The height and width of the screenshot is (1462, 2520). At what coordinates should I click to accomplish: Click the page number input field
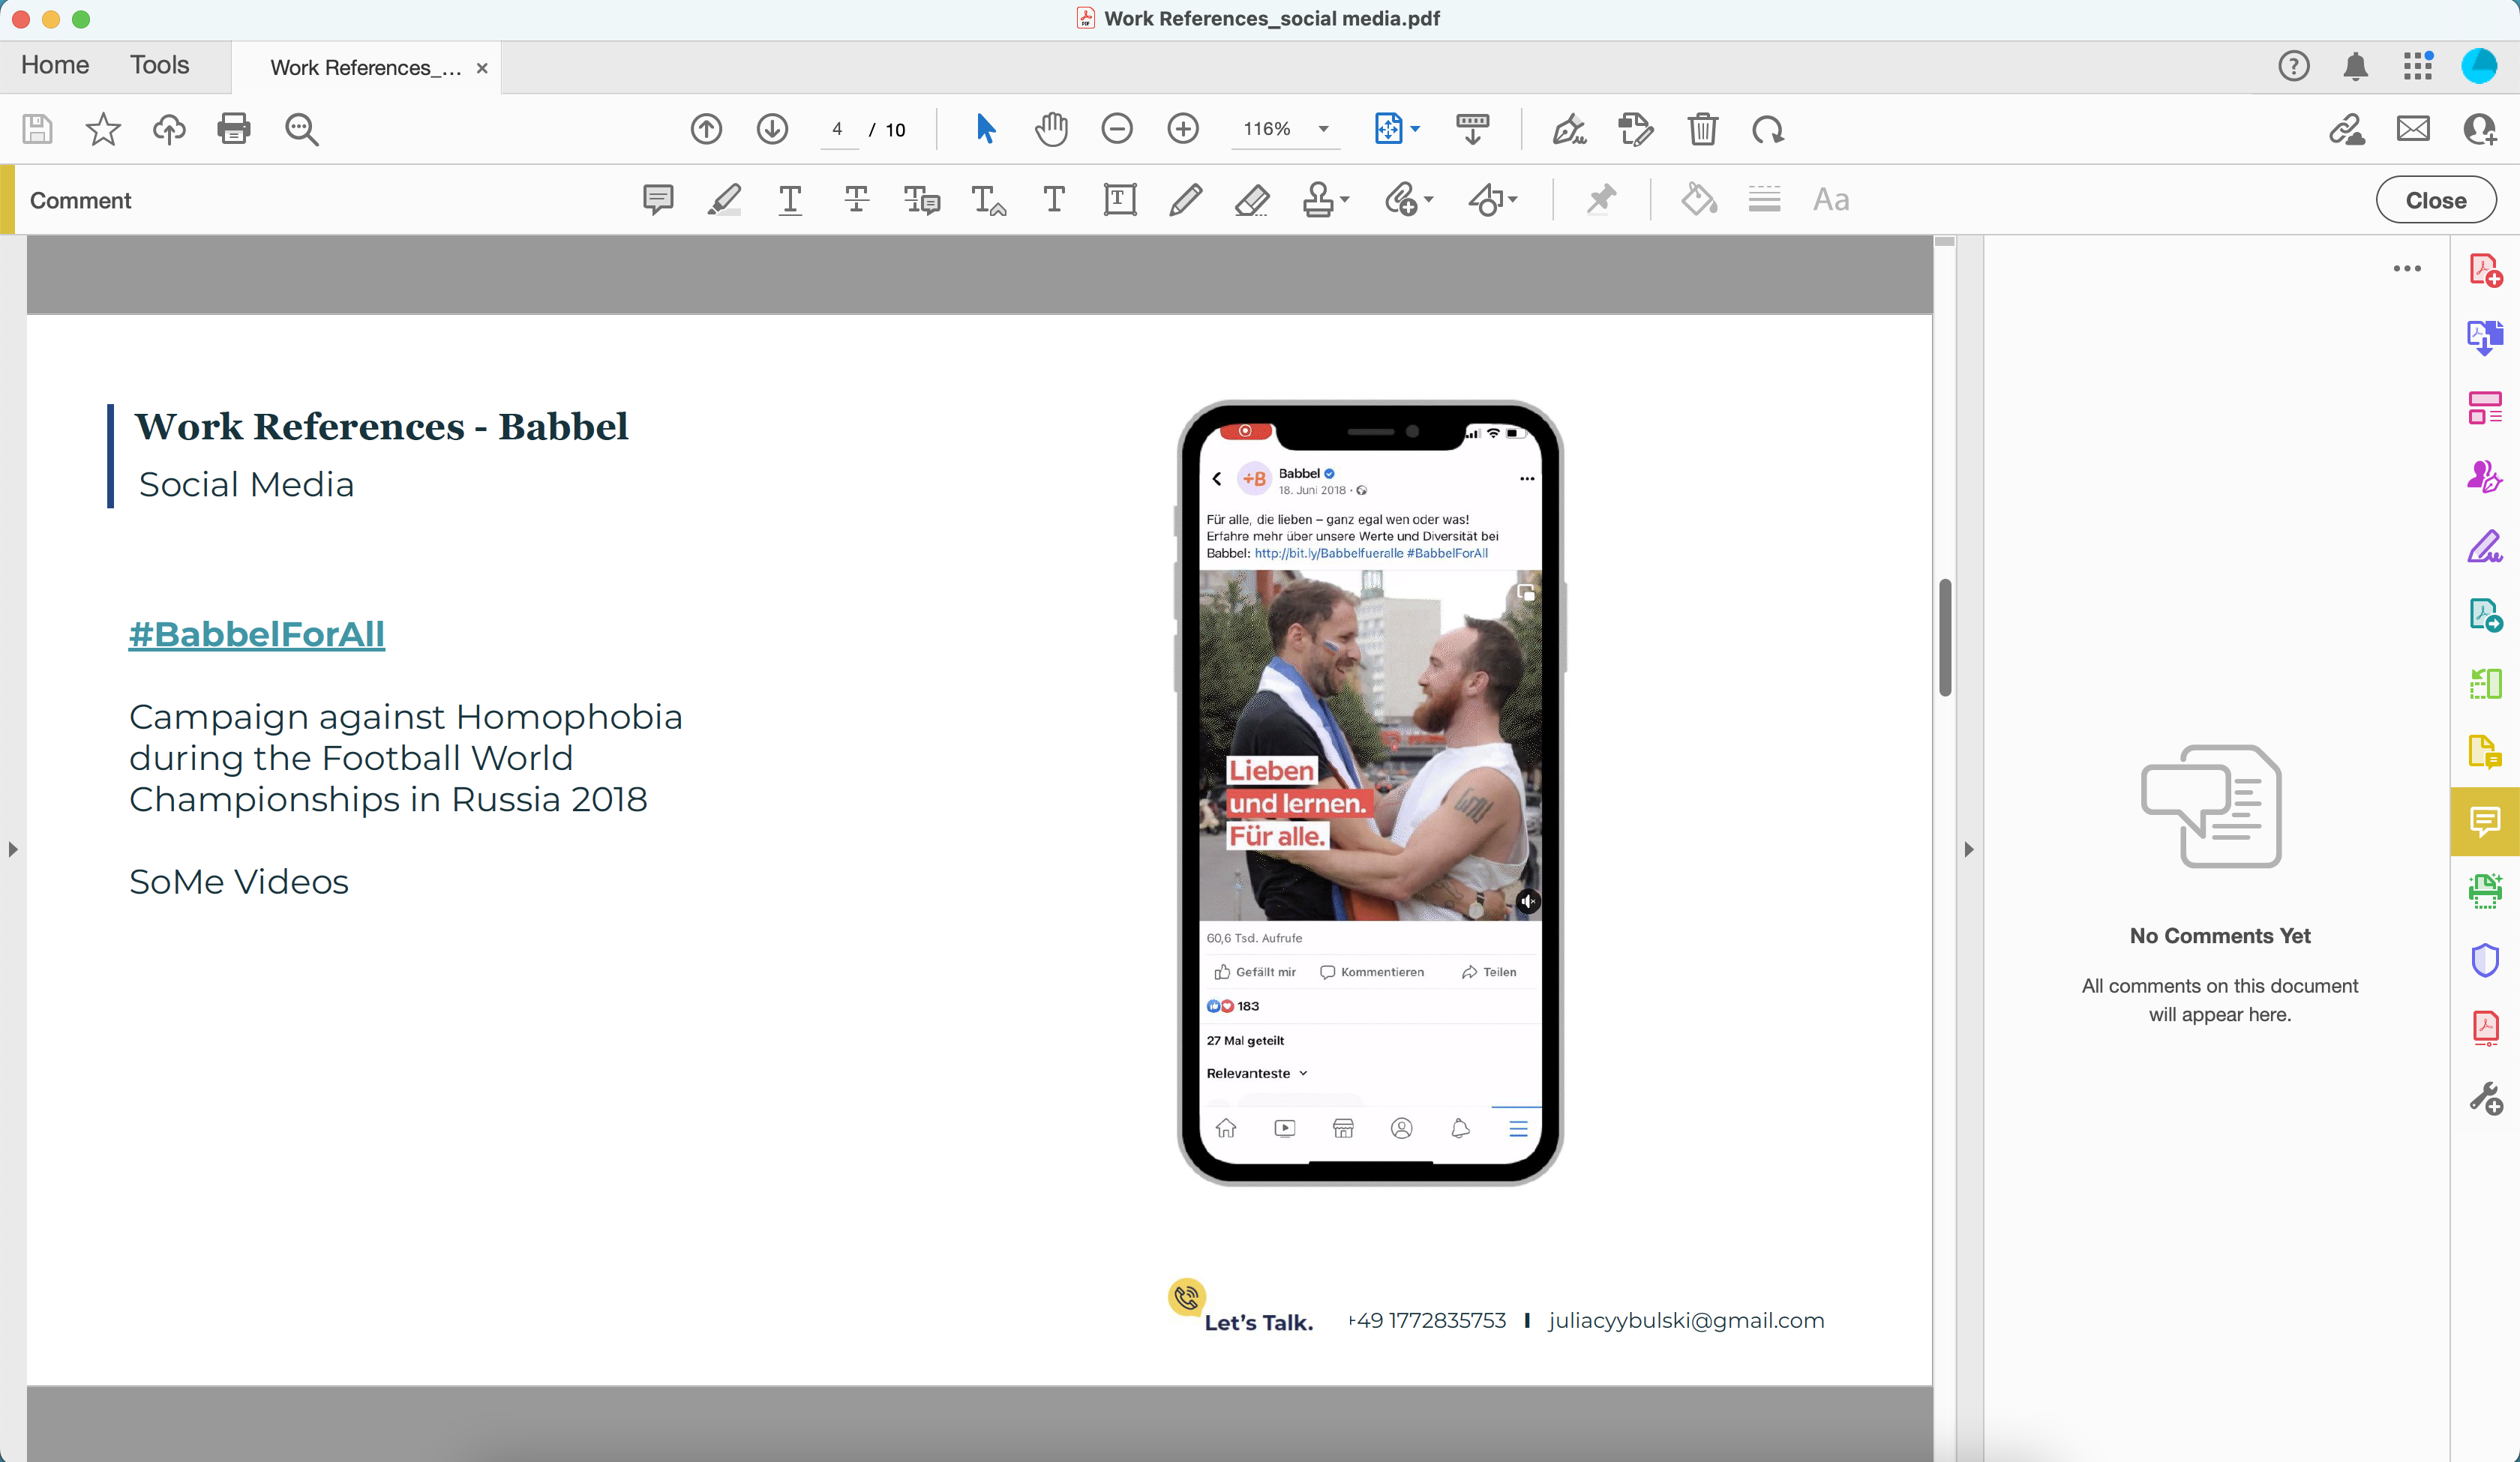pos(838,129)
